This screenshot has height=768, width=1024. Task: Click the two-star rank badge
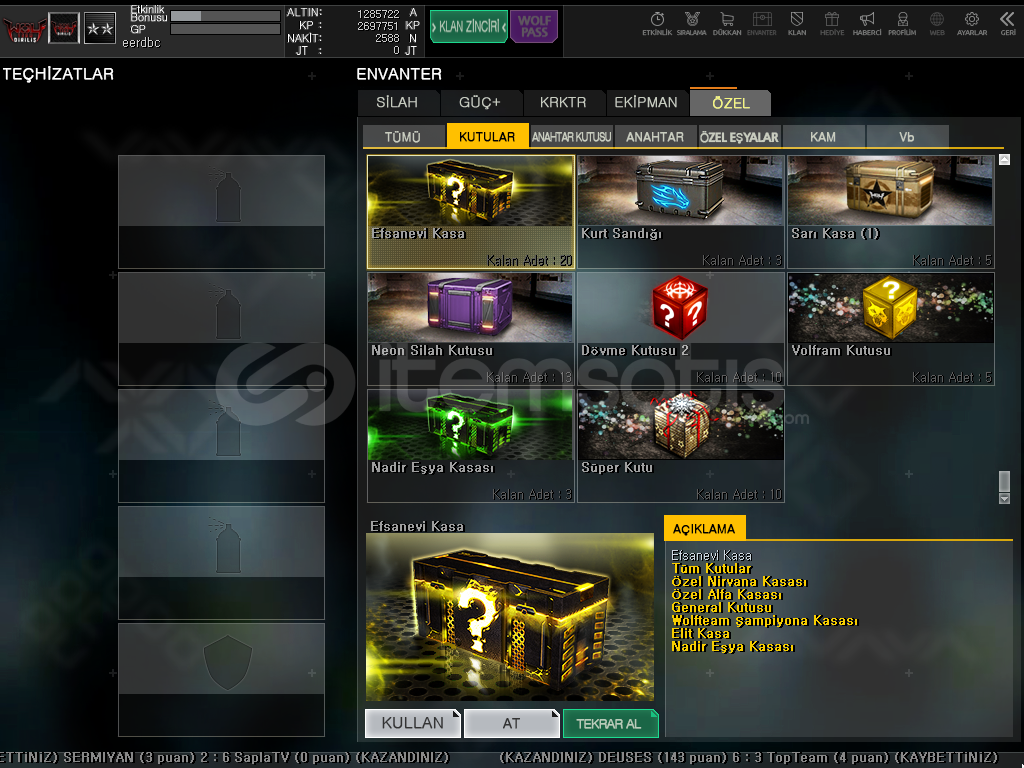pos(100,29)
